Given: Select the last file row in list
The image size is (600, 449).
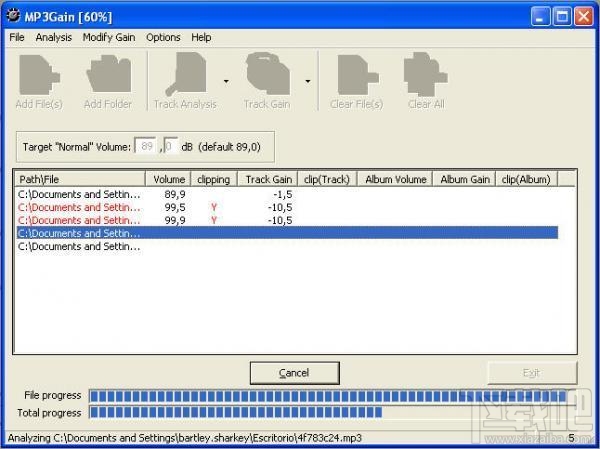Looking at the screenshot, I should click(287, 247).
